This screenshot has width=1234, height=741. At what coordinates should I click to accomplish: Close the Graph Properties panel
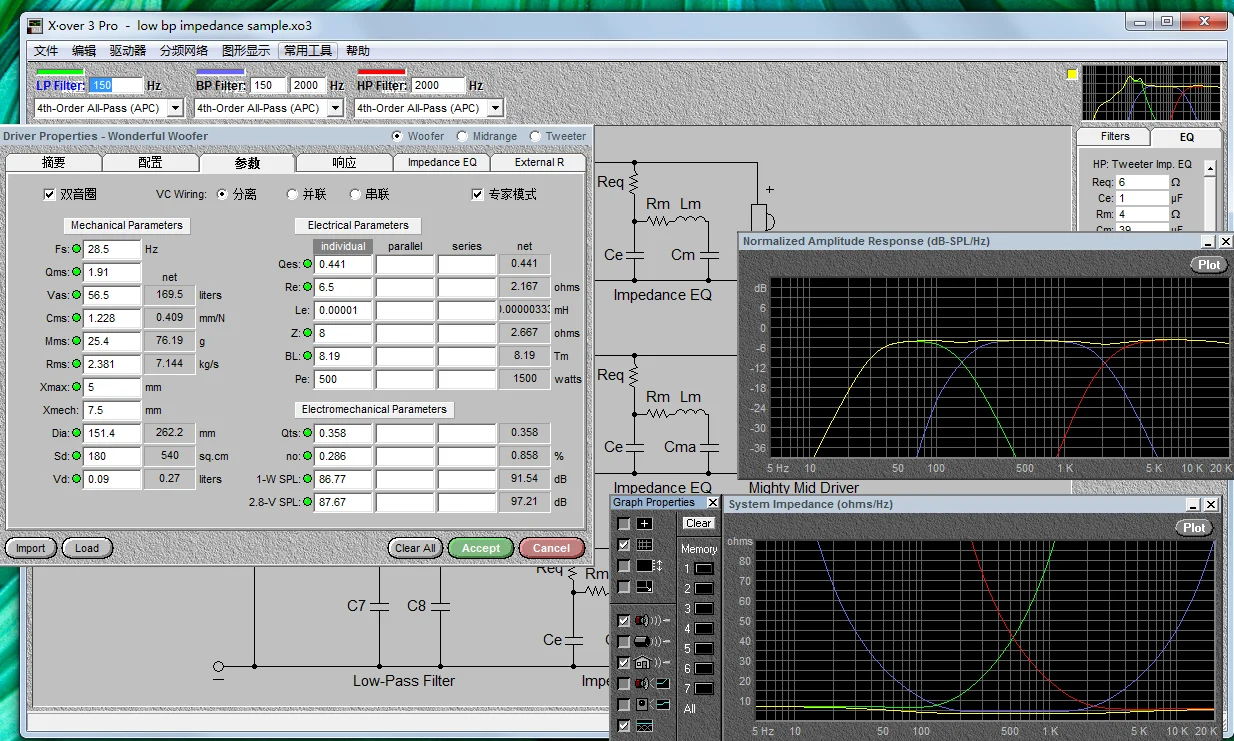point(712,503)
